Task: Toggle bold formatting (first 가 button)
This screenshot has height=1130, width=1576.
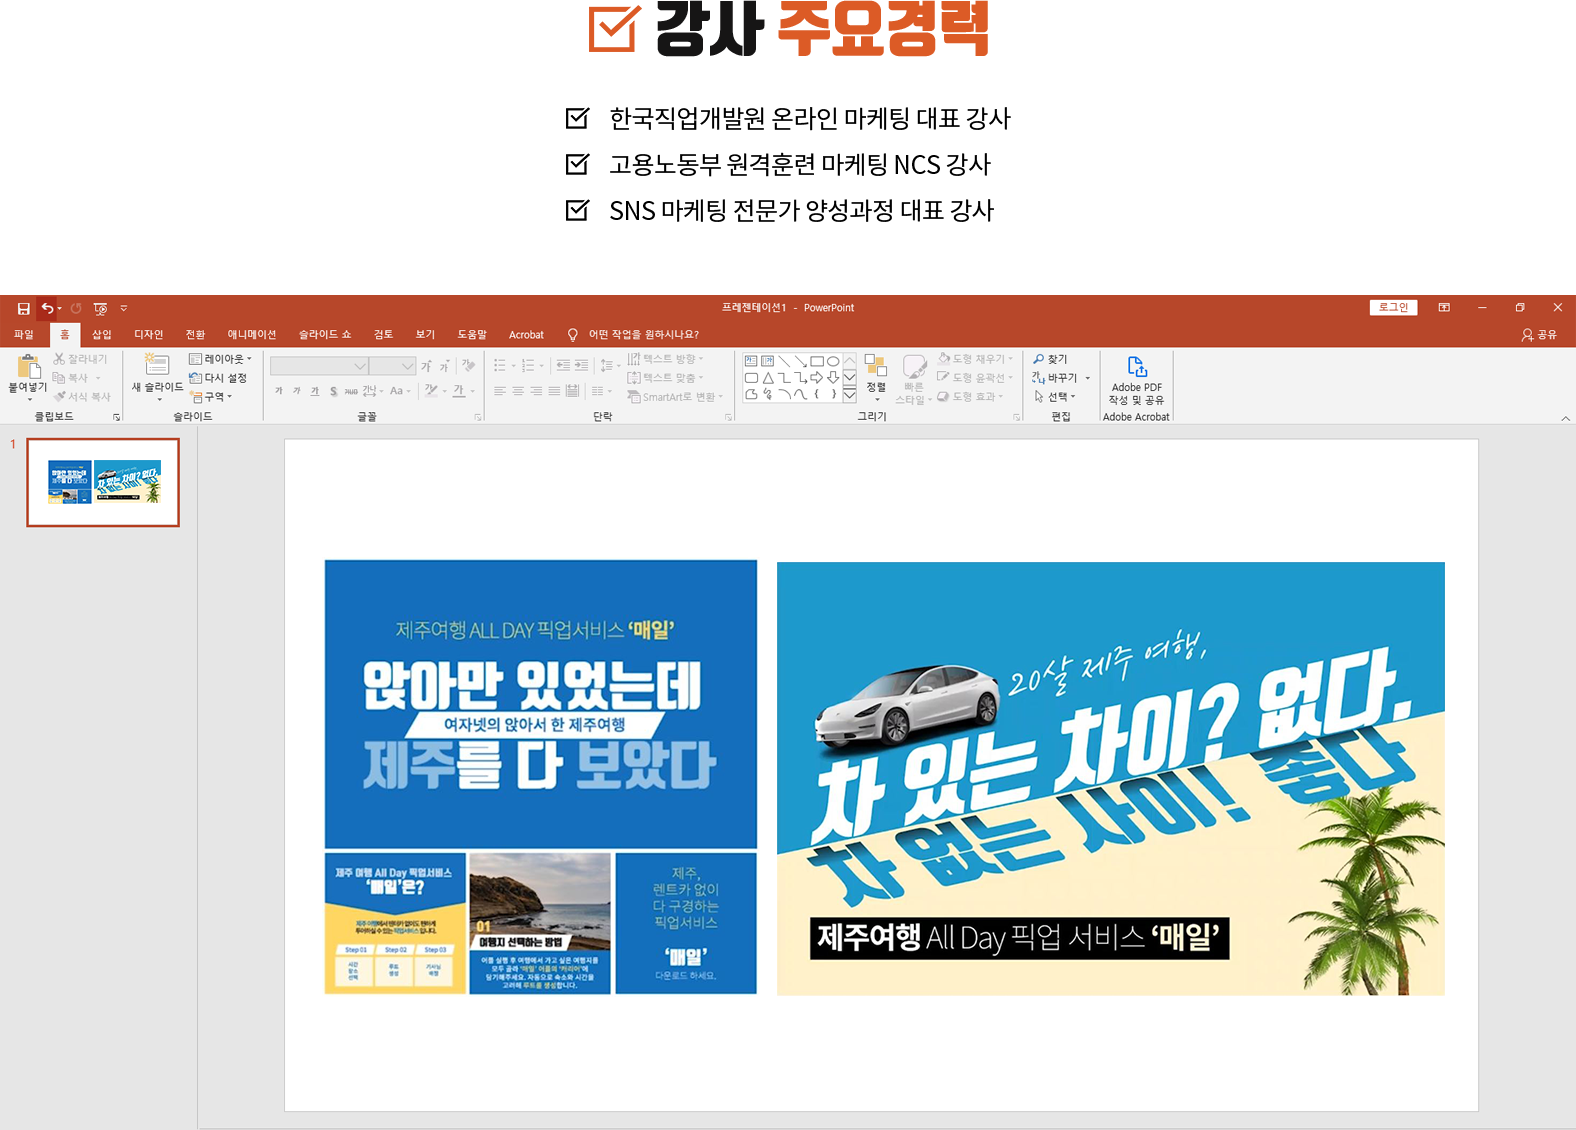Action: [279, 391]
